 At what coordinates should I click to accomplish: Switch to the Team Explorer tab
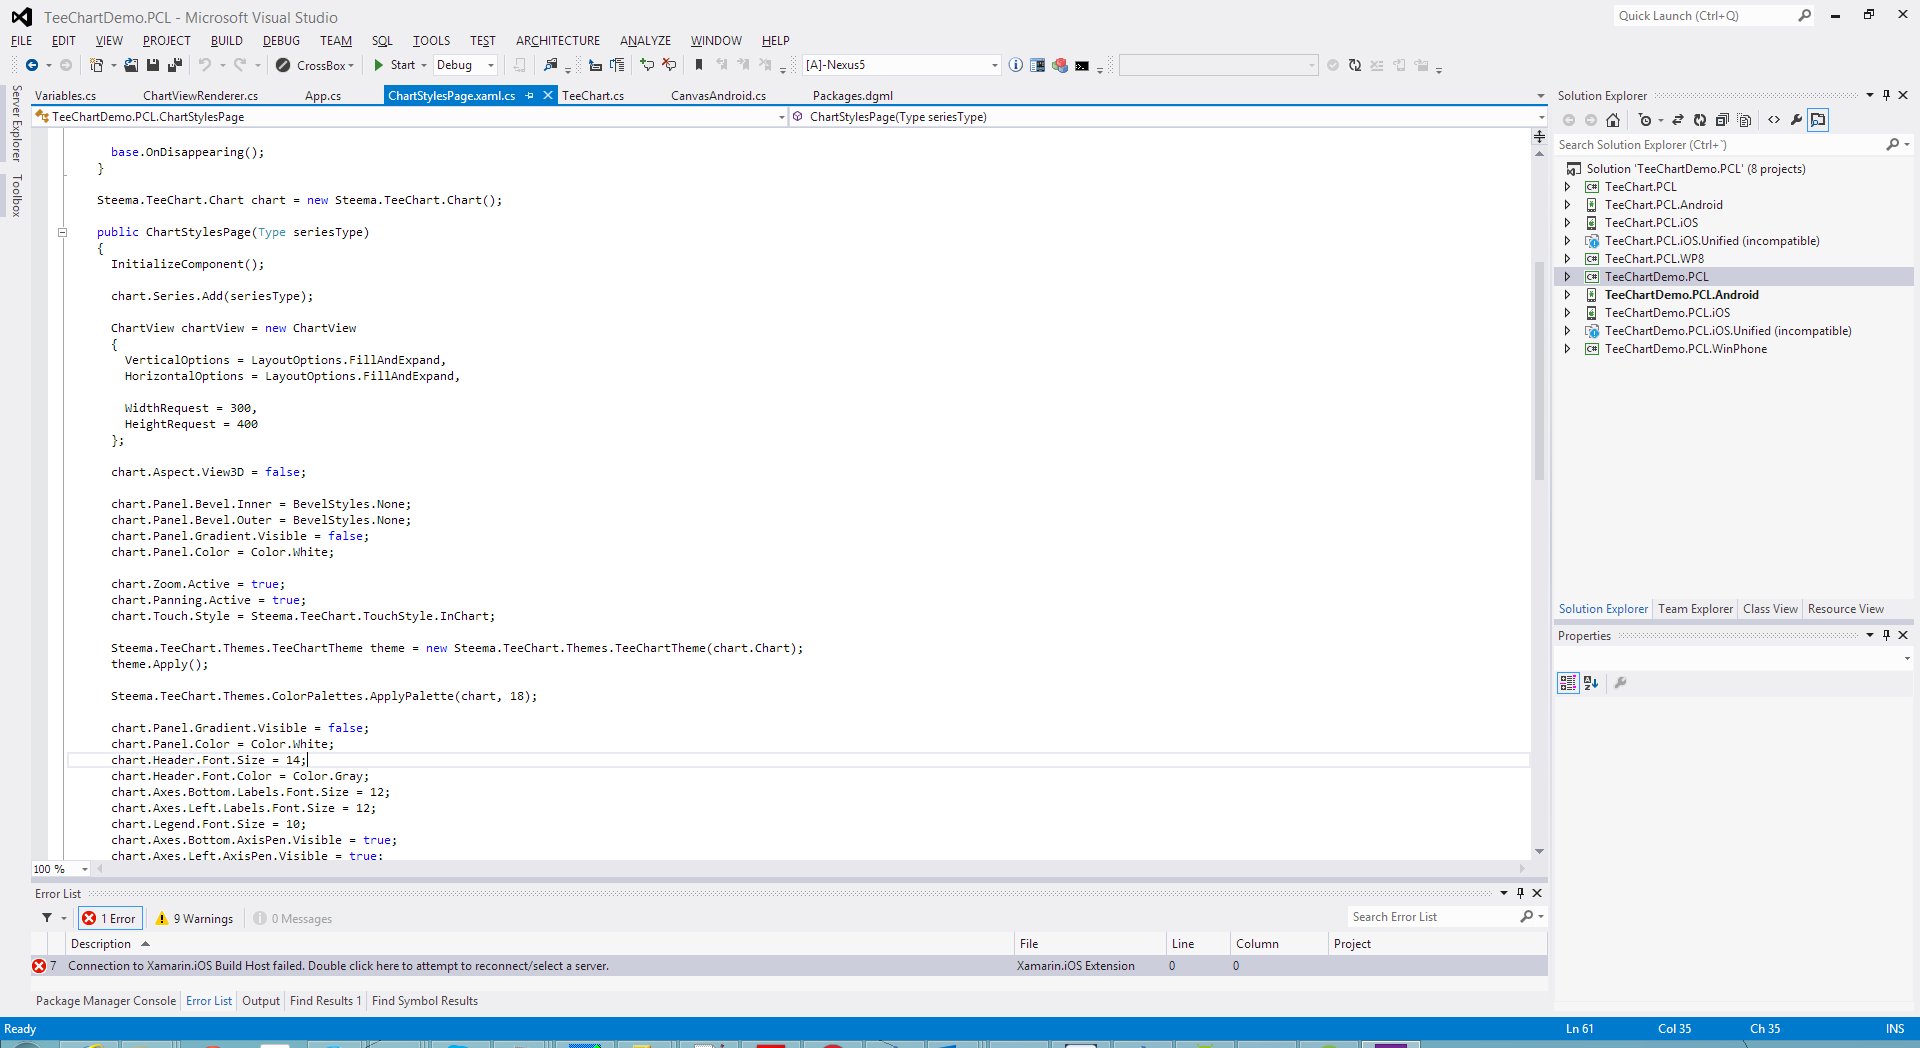click(x=1695, y=609)
